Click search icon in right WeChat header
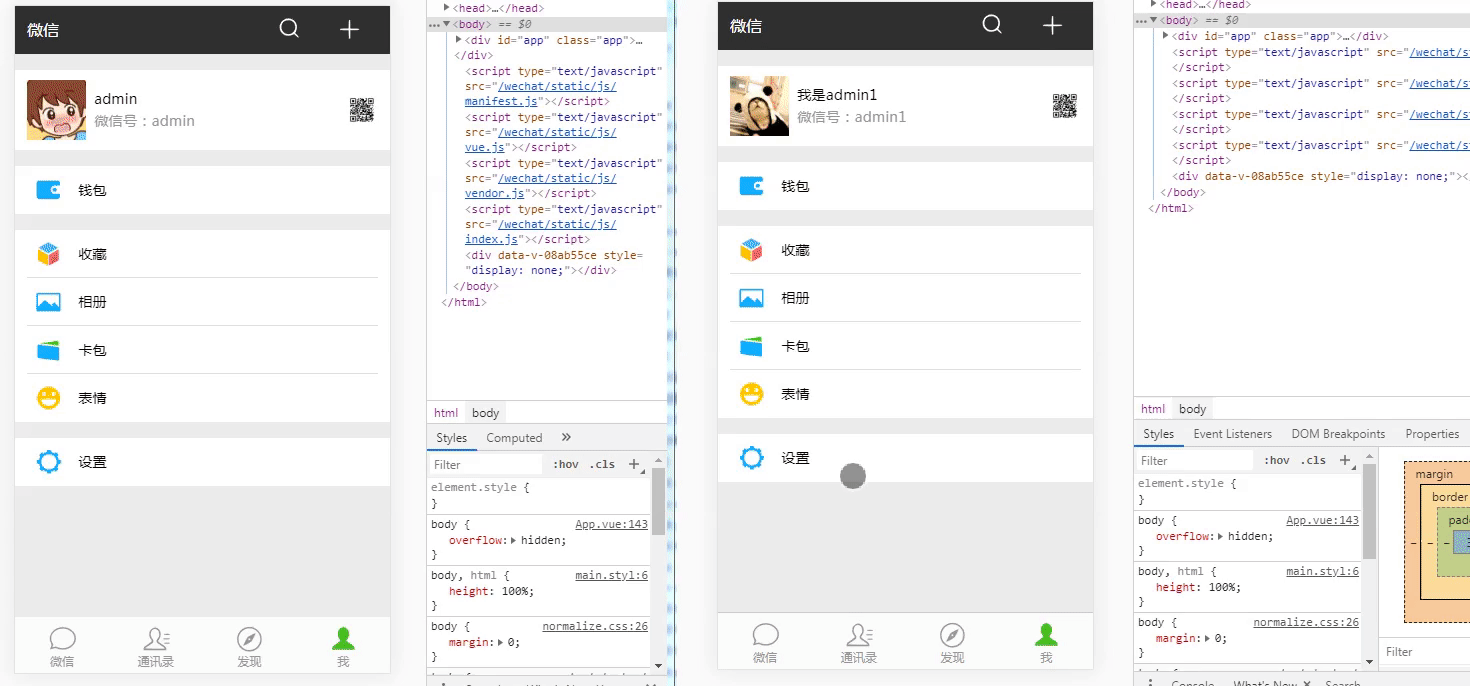1470x686 pixels. pyautogui.click(x=992, y=25)
